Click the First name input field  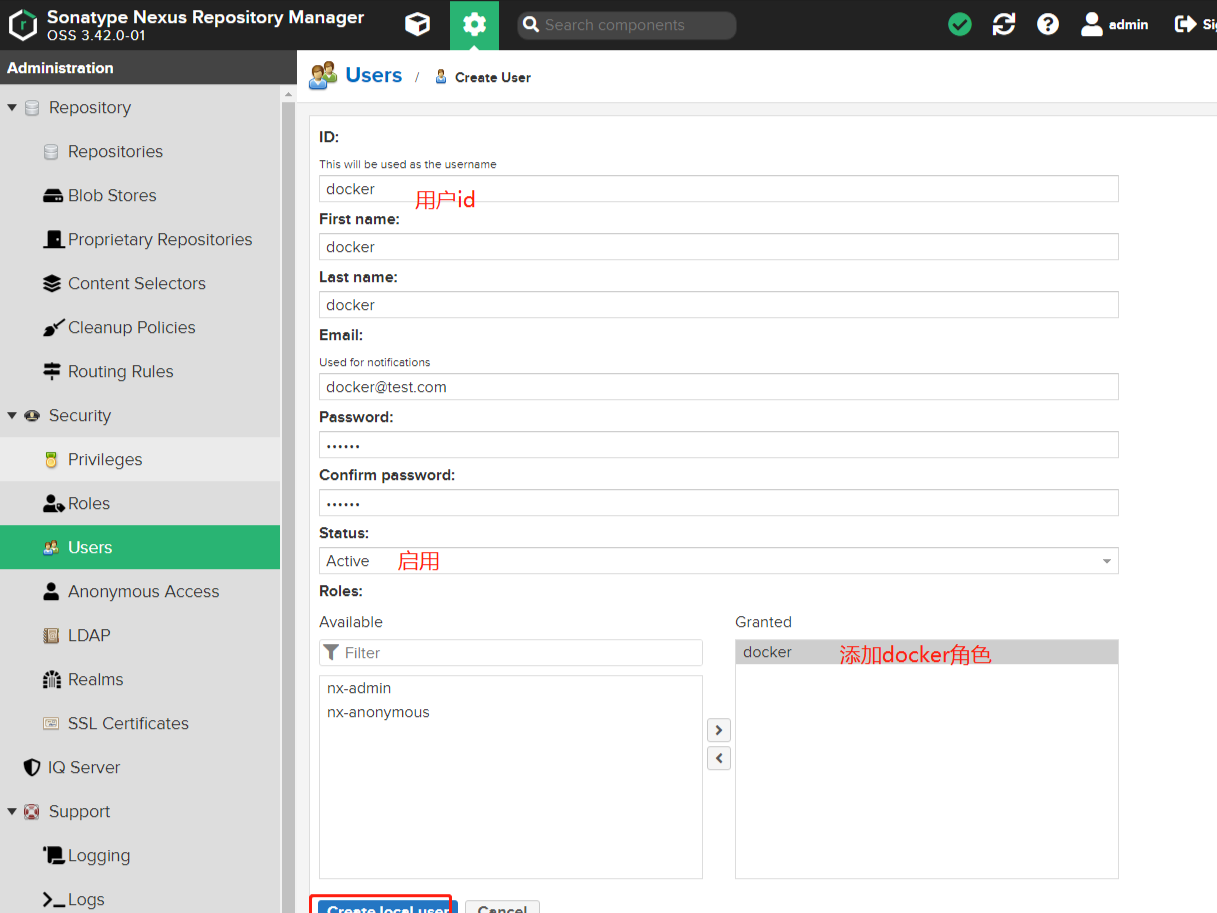click(x=718, y=247)
